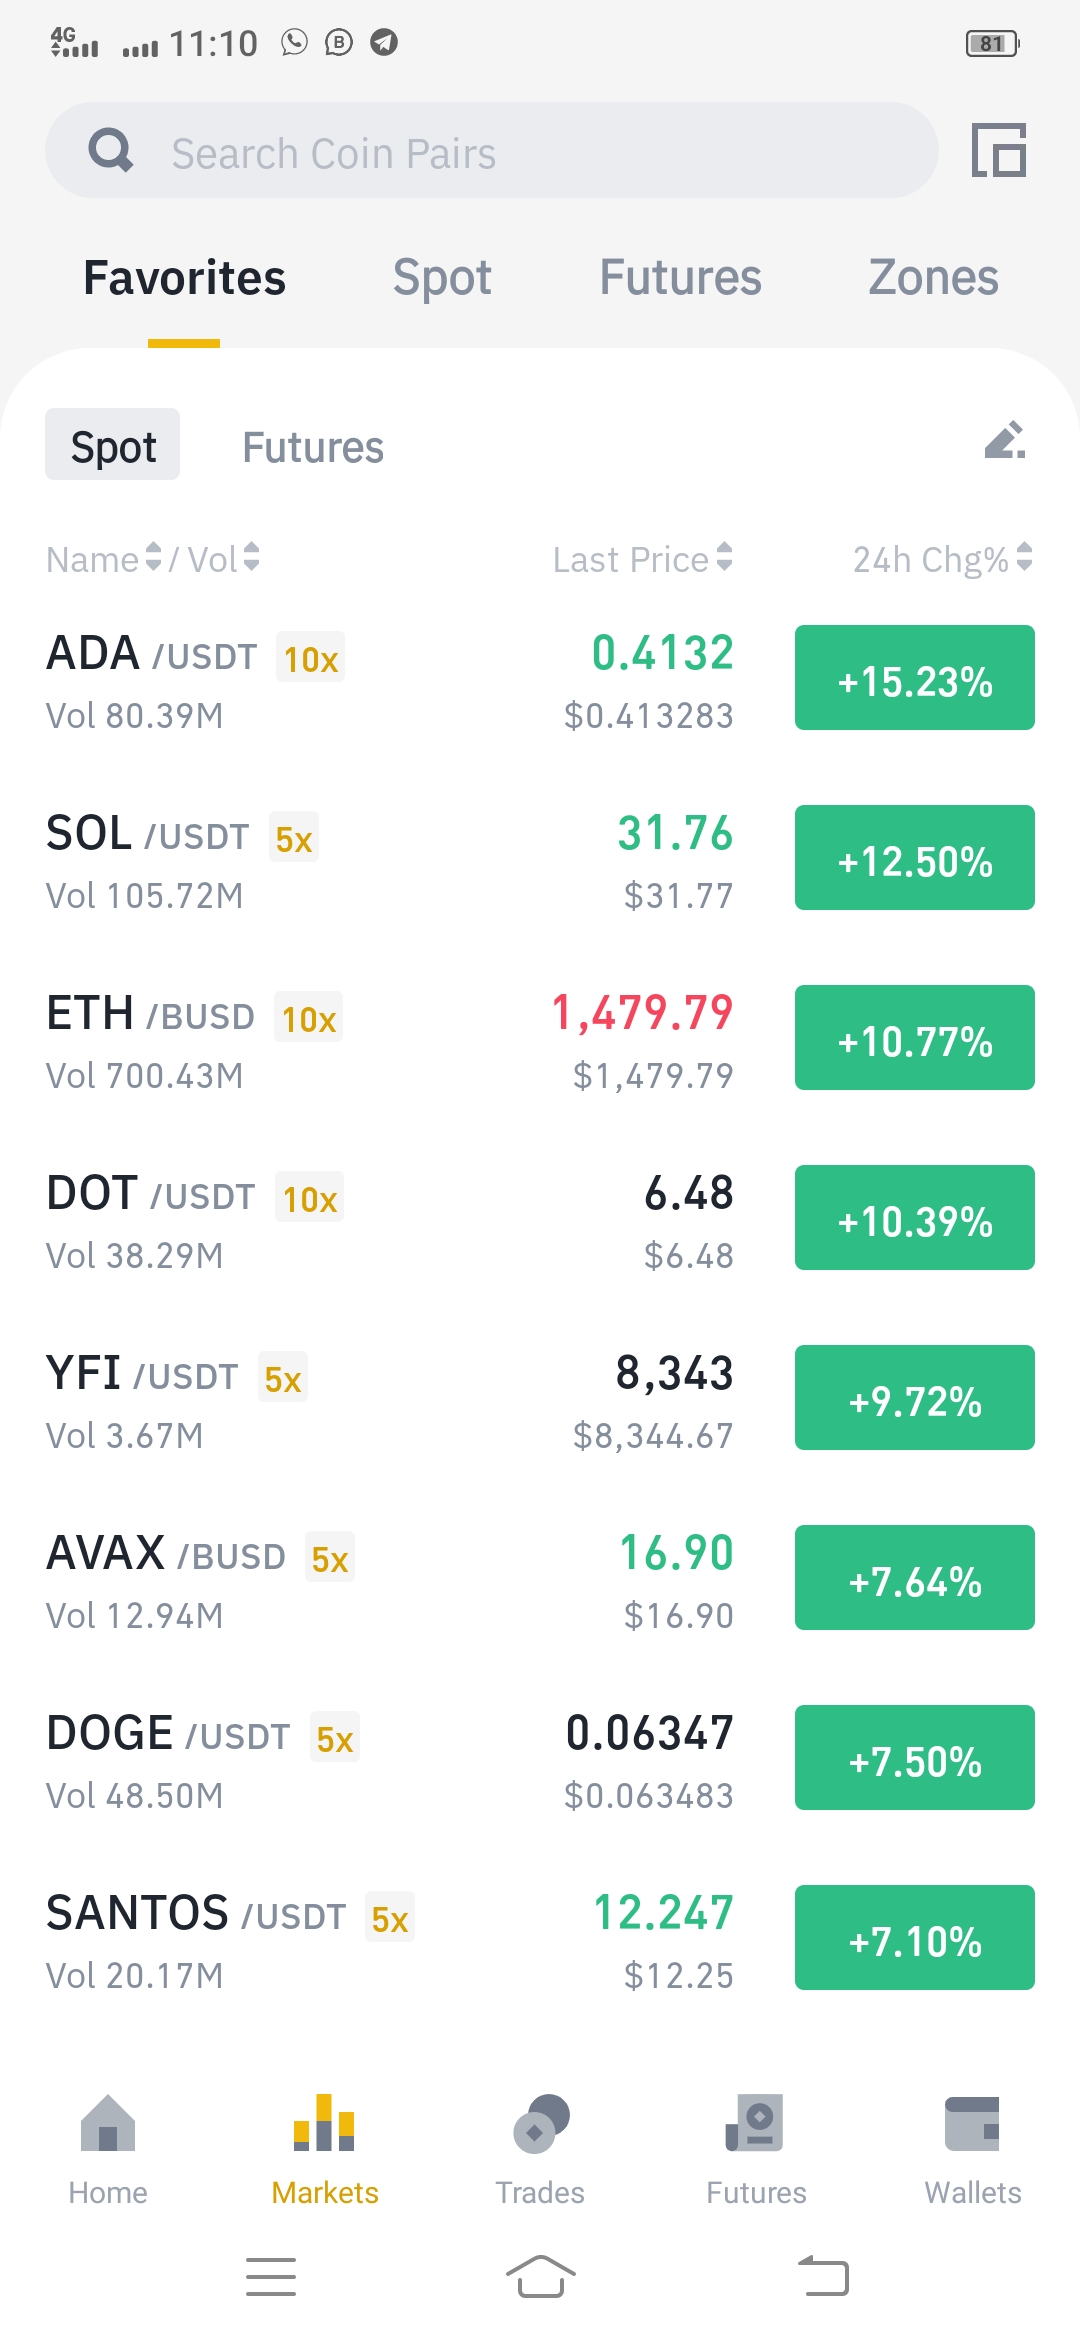Tap the Android back navigation button
The width and height of the screenshot is (1080, 2340).
tap(823, 2277)
